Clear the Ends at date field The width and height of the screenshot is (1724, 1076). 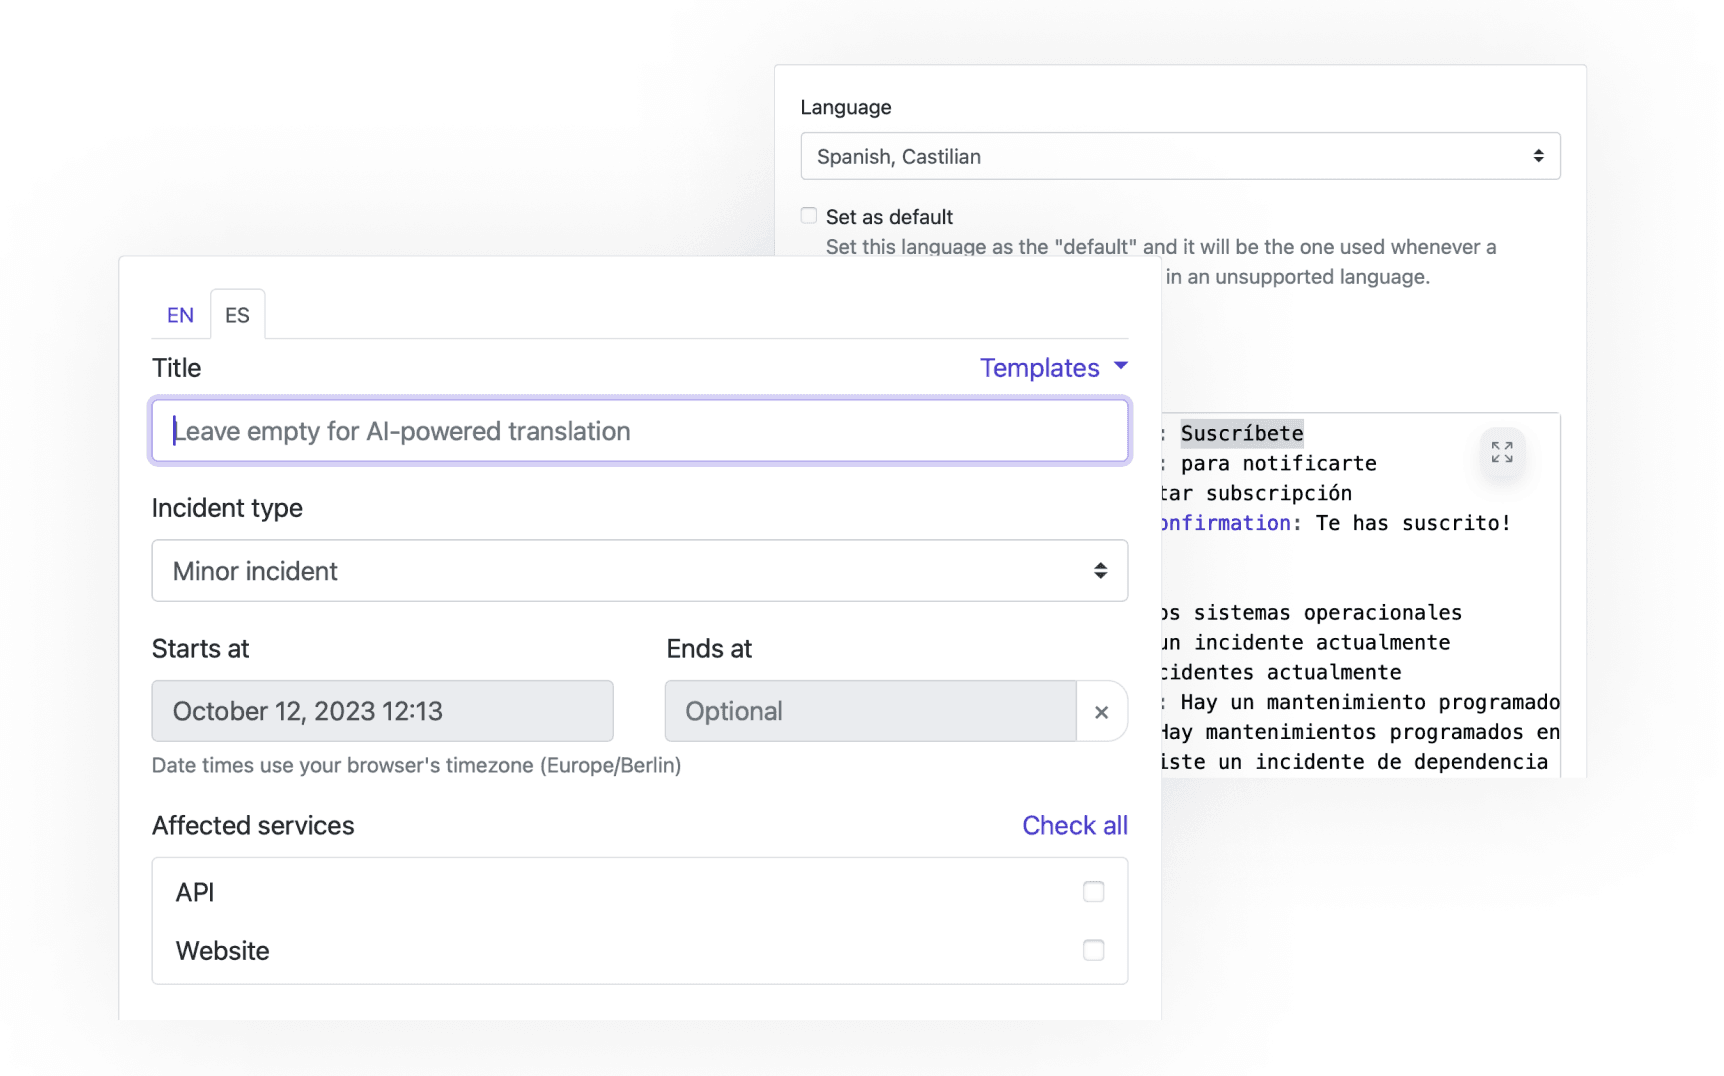1101,712
